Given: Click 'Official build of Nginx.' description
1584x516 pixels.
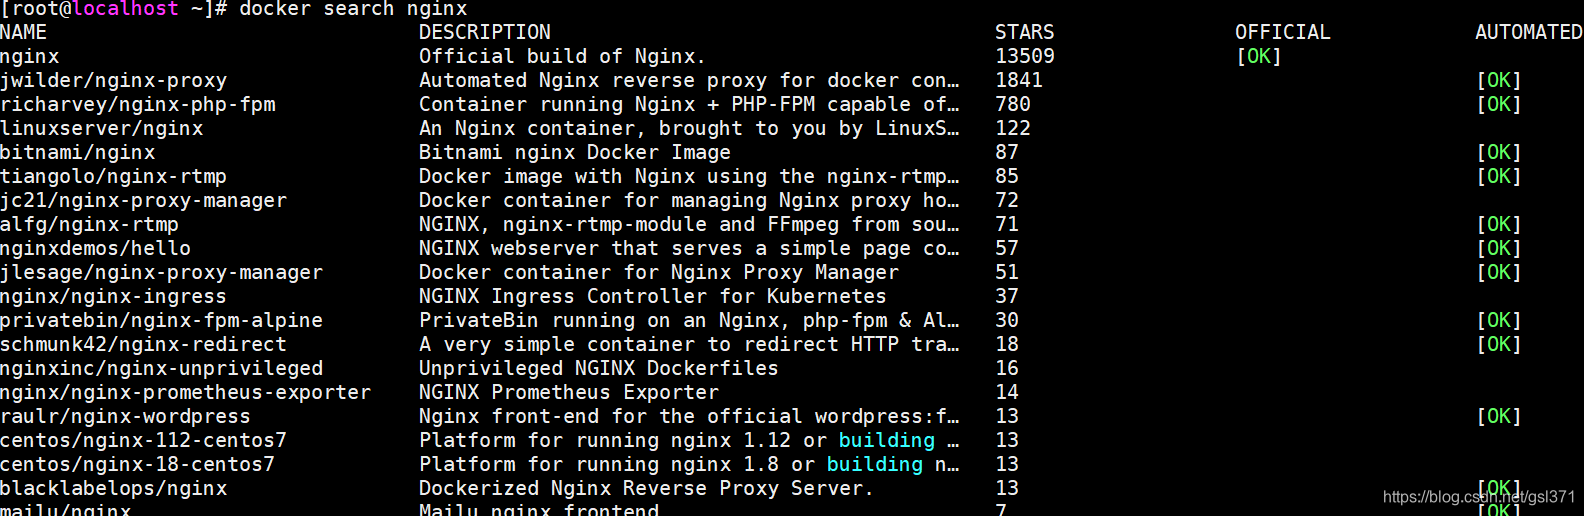Looking at the screenshot, I should 563,56.
